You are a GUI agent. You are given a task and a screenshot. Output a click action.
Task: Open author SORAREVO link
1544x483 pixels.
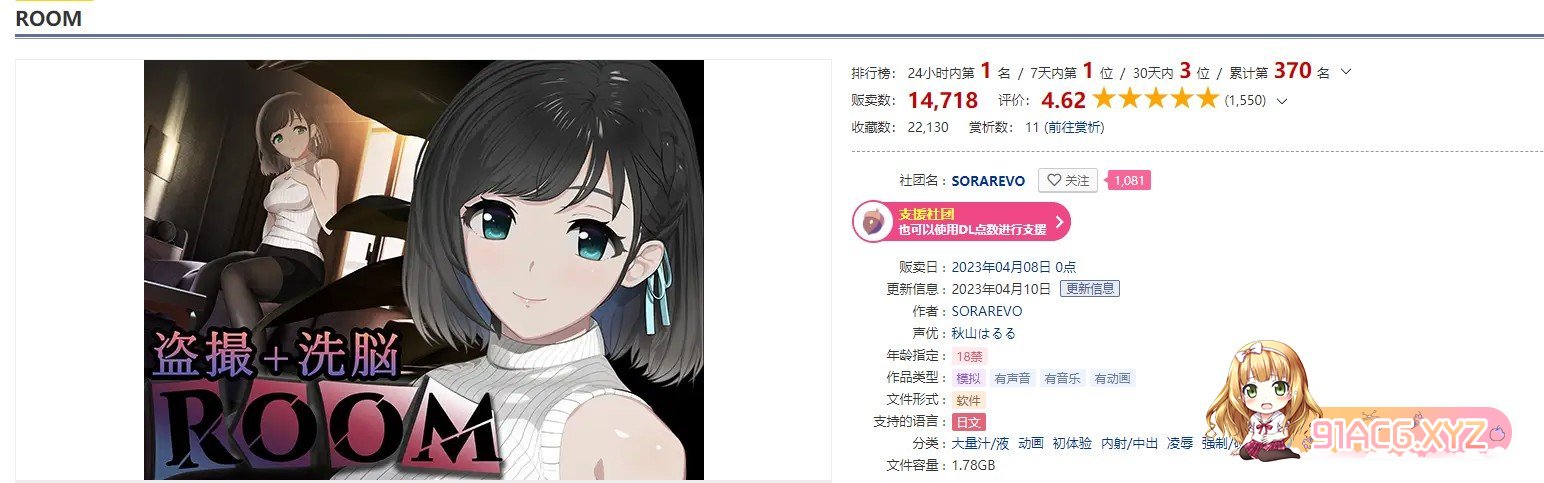coord(987,311)
